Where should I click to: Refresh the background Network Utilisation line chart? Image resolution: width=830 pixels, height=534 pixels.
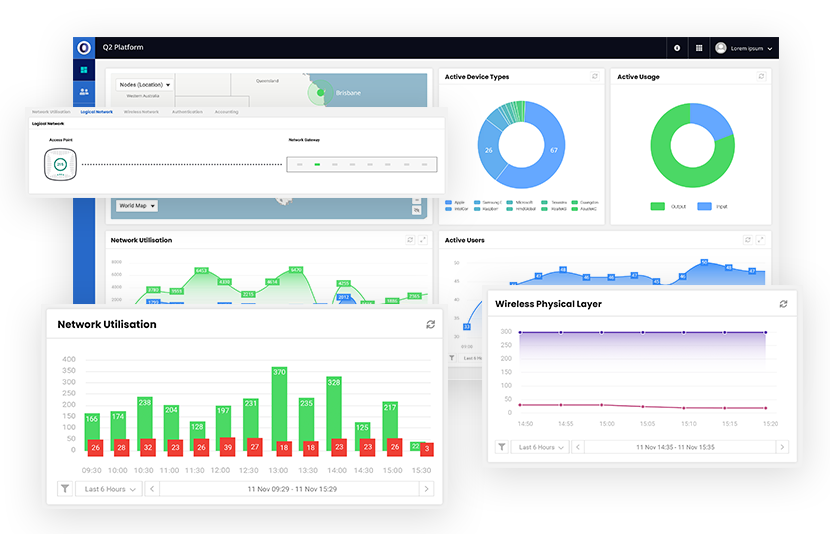pyautogui.click(x=410, y=240)
